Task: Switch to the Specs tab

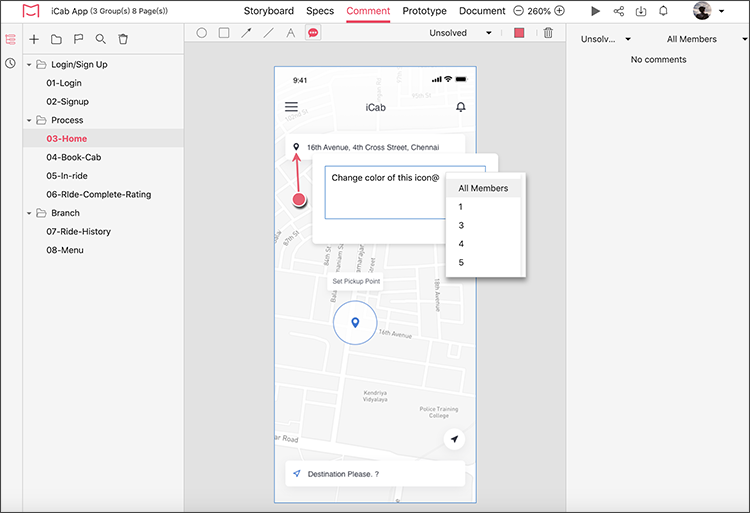Action: coord(320,11)
